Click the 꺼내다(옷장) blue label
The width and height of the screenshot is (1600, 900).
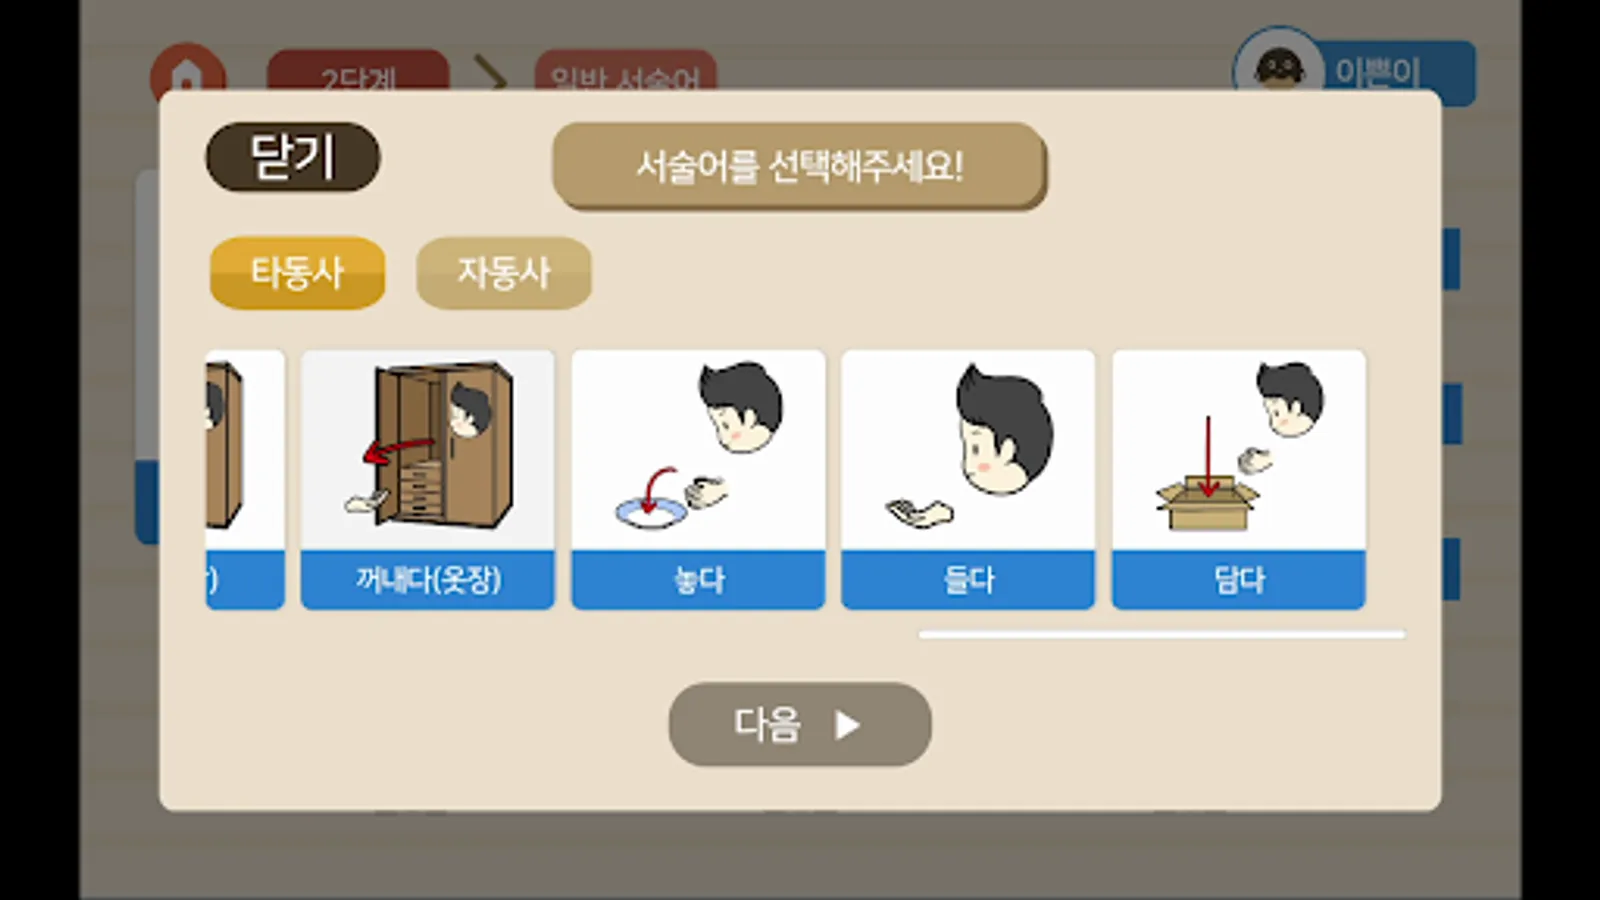tap(427, 579)
